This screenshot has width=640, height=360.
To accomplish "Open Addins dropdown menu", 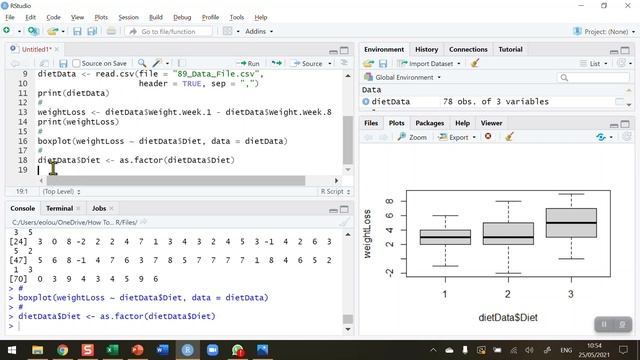I will pos(259,31).
